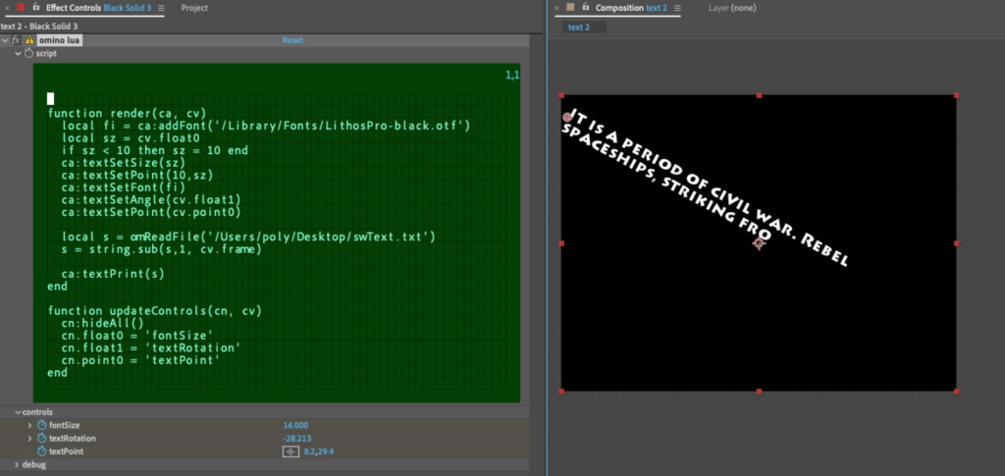Click the 1,1 cursor position indicator
The height and width of the screenshot is (476, 1005).
(x=512, y=76)
